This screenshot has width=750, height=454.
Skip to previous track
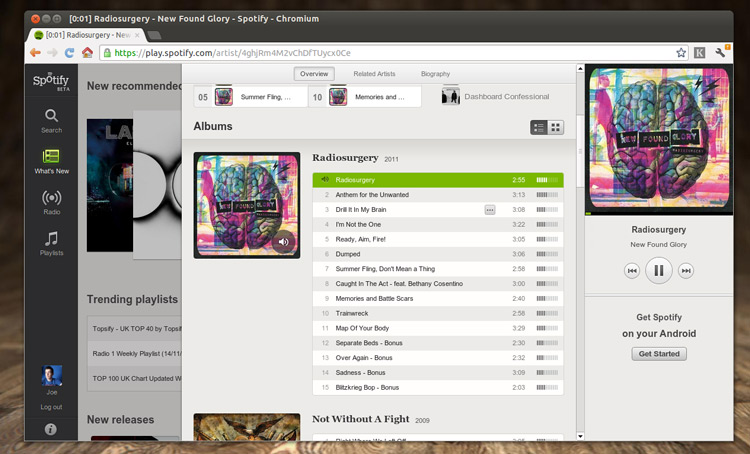631,271
